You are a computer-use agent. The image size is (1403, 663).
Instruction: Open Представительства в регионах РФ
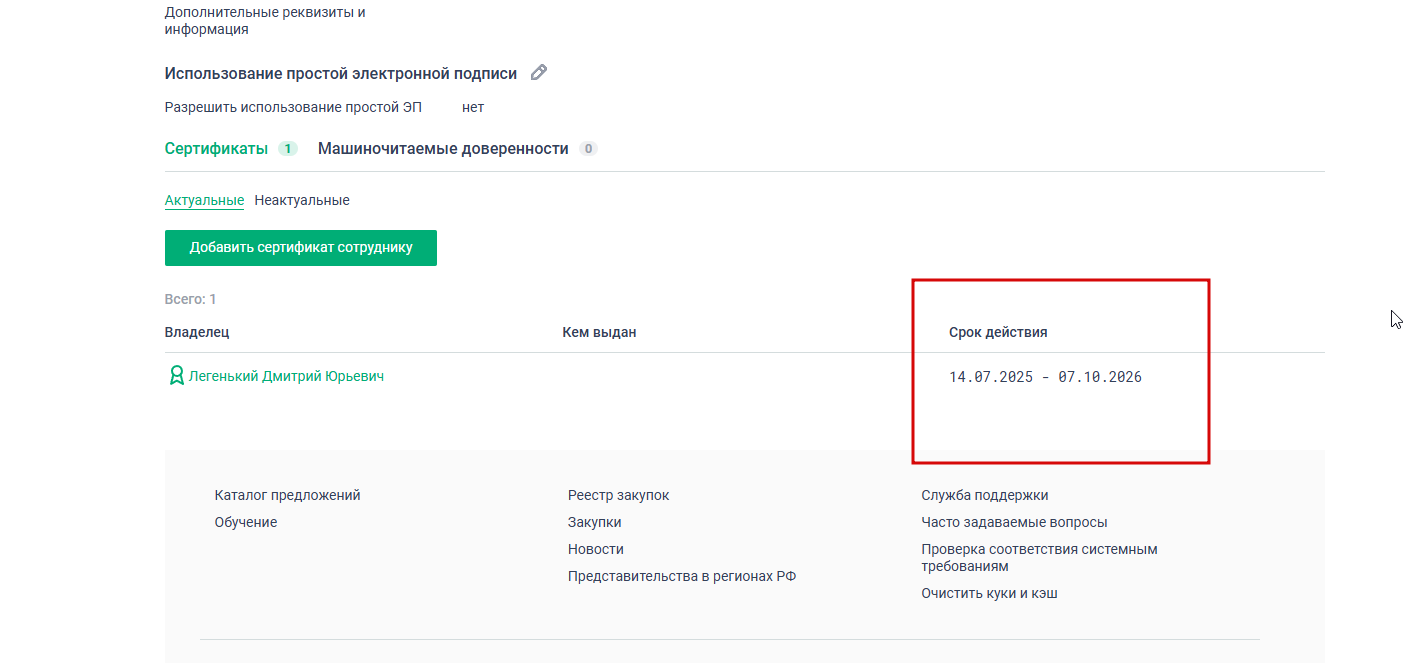[681, 576]
